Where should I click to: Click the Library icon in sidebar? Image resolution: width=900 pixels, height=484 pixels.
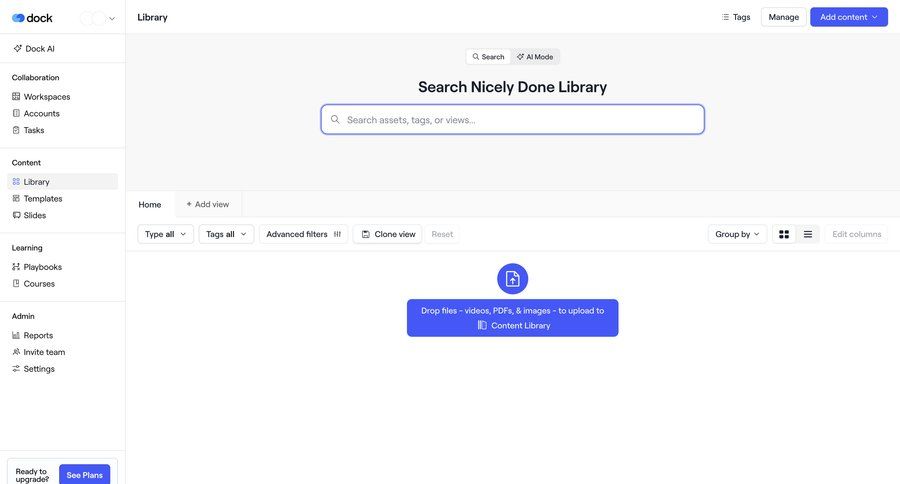[16, 181]
